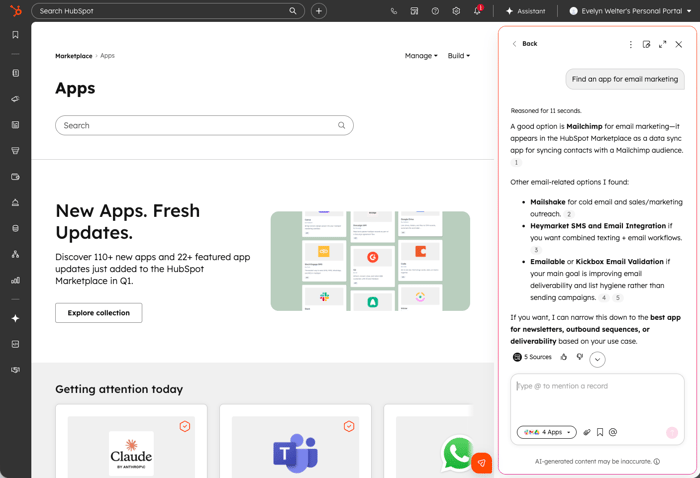
Task: Open the CRM contacts icon in sidebar
Action: pos(16,73)
